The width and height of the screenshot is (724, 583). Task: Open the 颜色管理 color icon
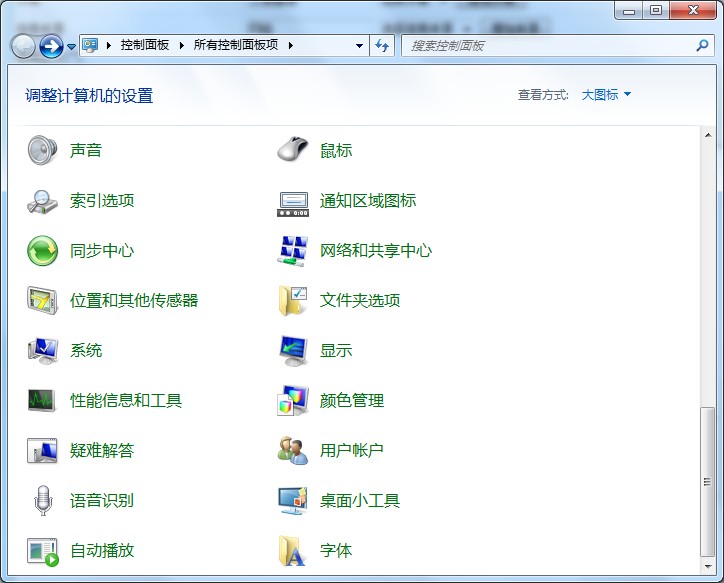[293, 400]
